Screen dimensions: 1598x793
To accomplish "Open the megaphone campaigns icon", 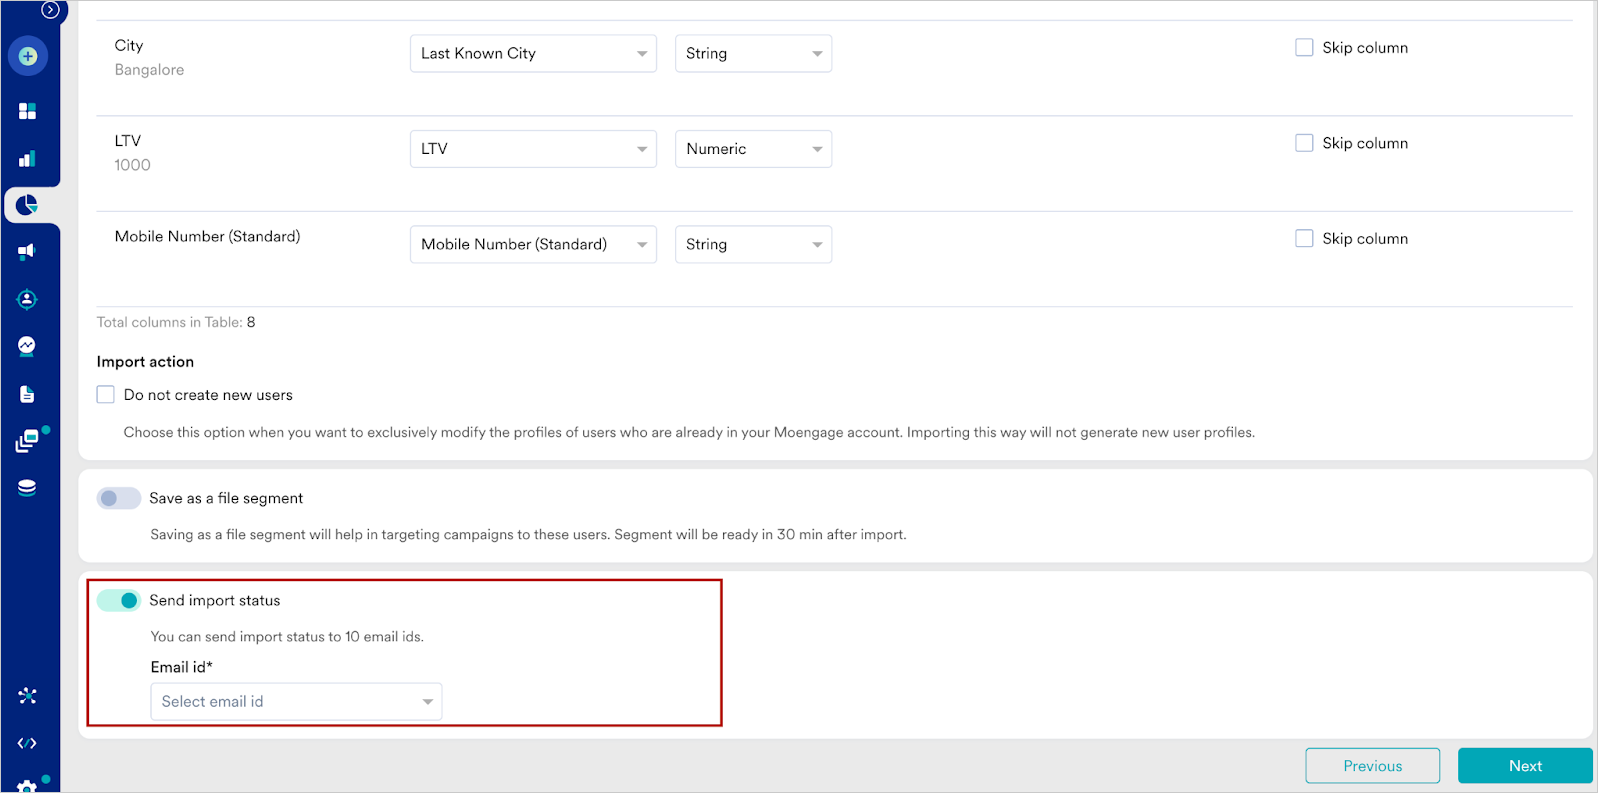I will (x=28, y=252).
